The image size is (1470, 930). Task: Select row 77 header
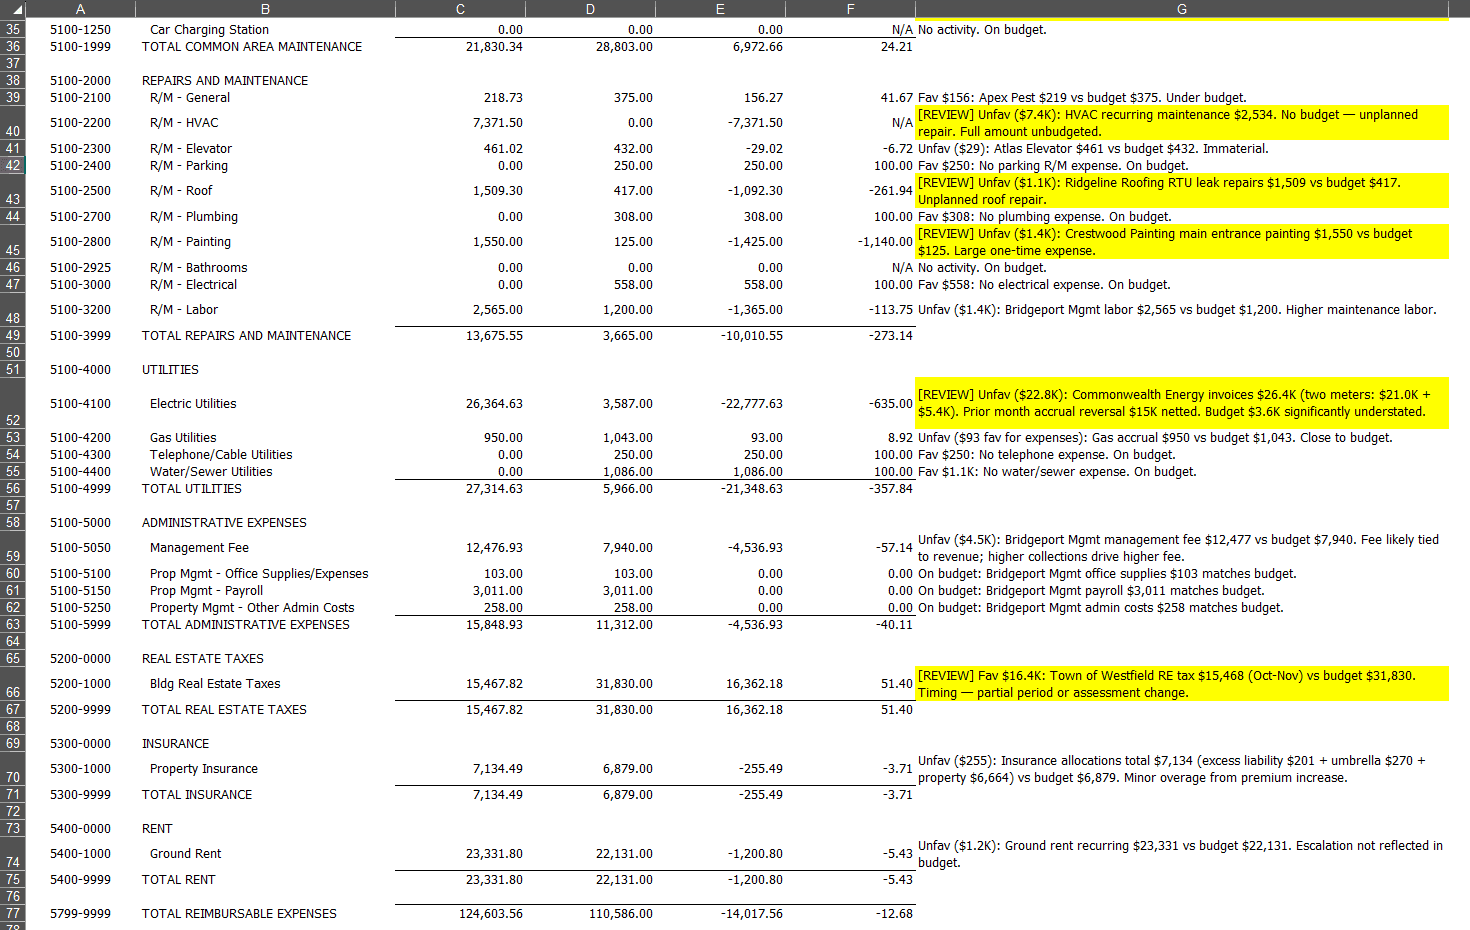[x=13, y=913]
